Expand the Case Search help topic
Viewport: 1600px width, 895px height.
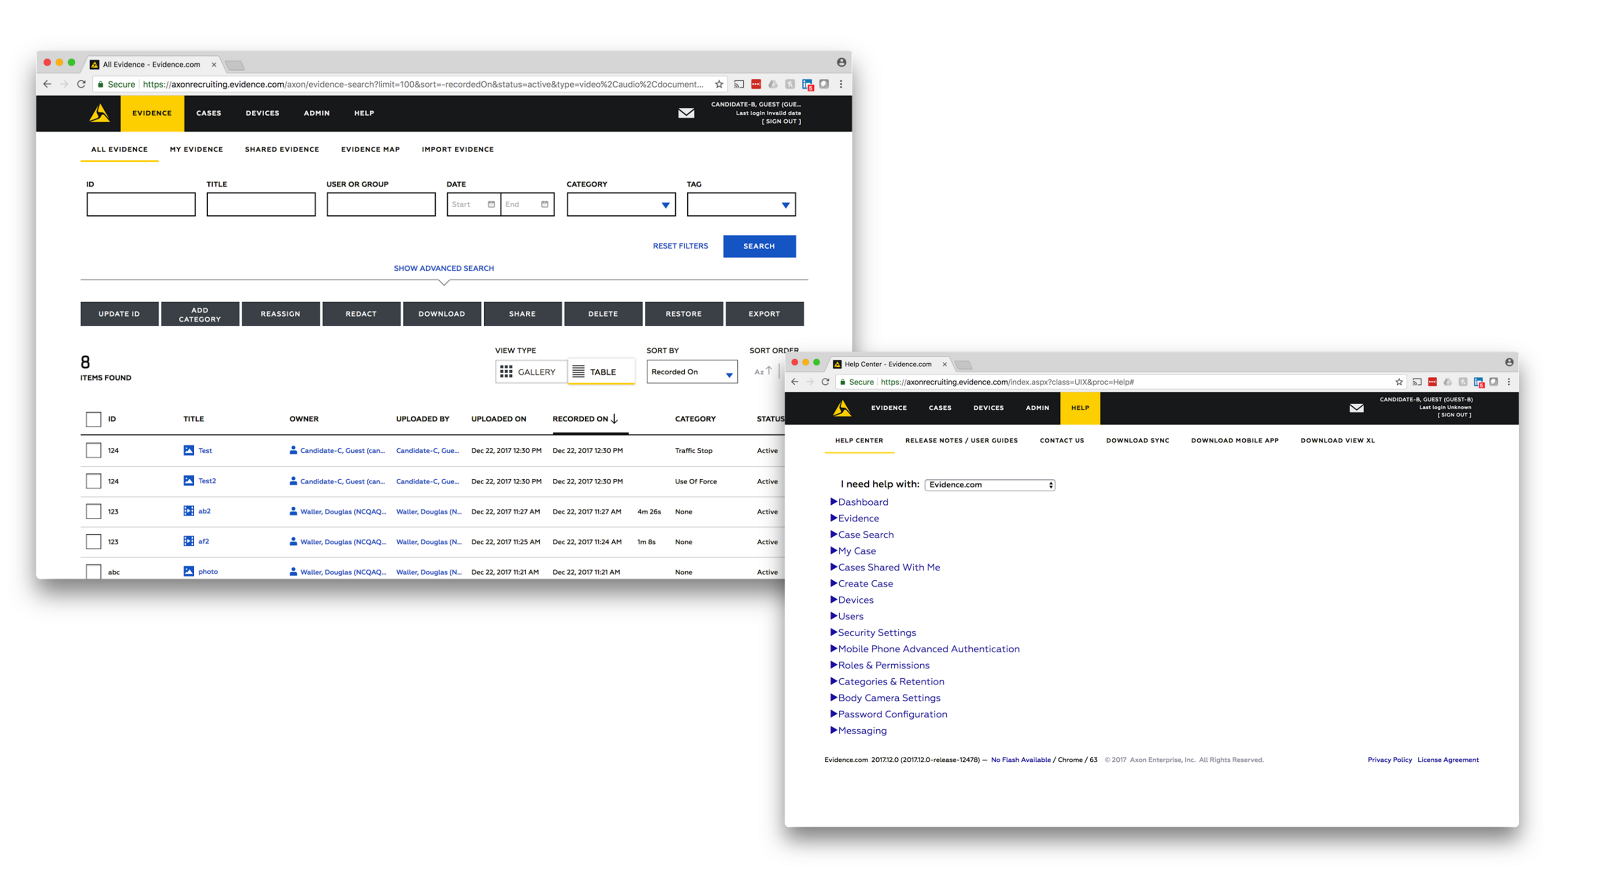(862, 535)
